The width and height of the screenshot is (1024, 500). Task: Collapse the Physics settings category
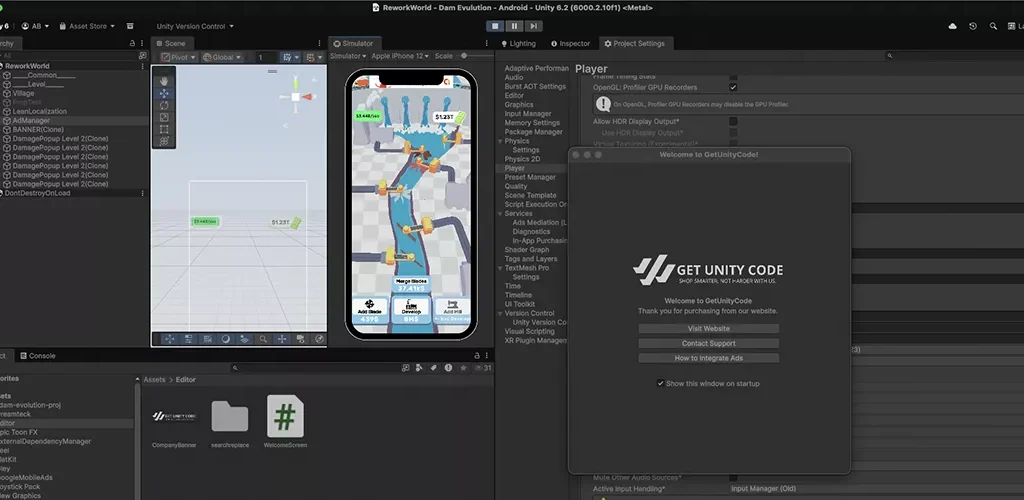[500, 141]
